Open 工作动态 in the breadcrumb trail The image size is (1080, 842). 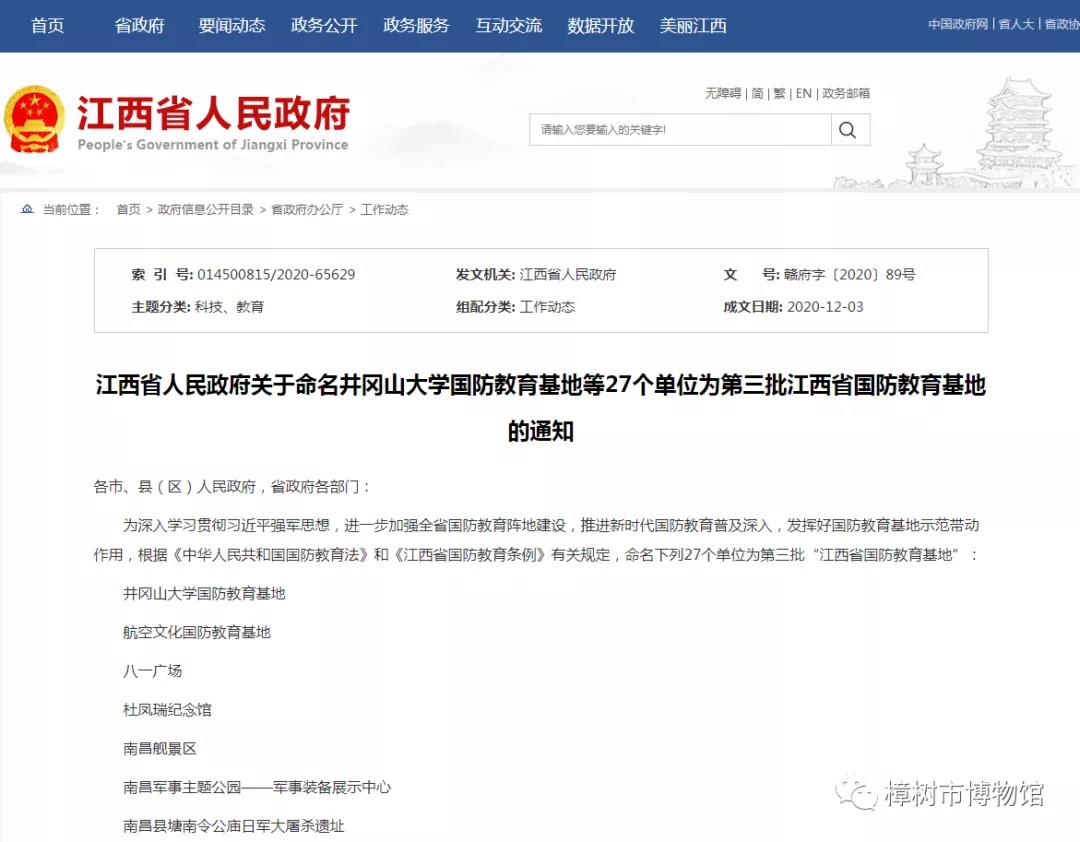[381, 210]
